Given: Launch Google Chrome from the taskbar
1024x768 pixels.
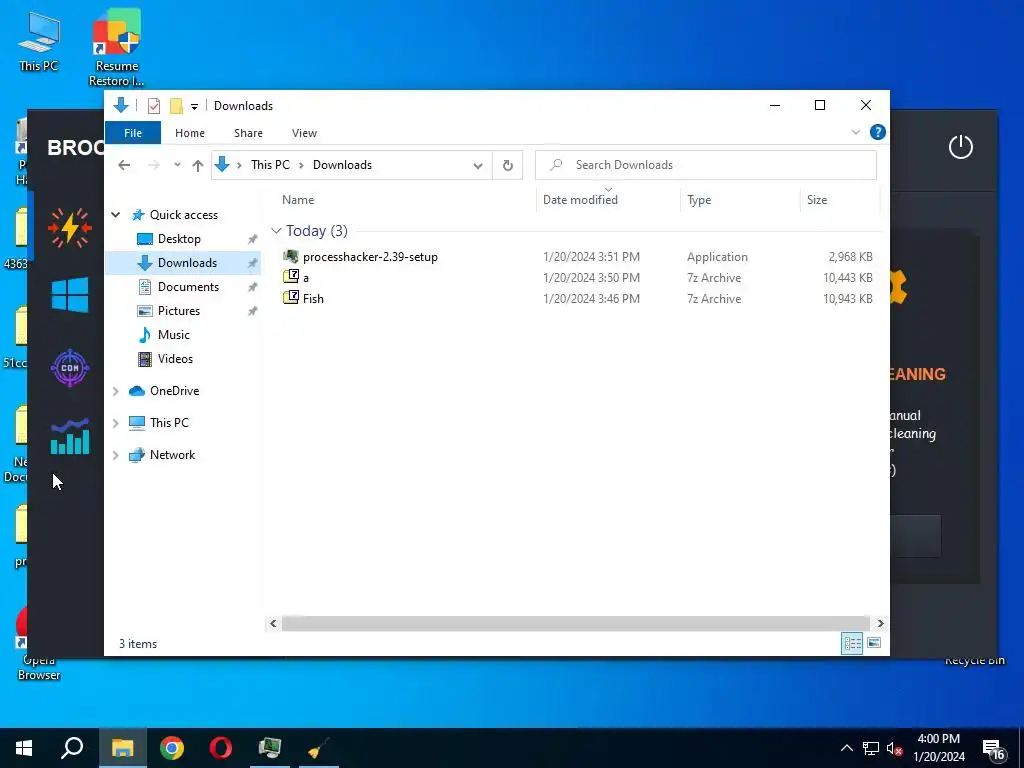Looking at the screenshot, I should [x=172, y=748].
